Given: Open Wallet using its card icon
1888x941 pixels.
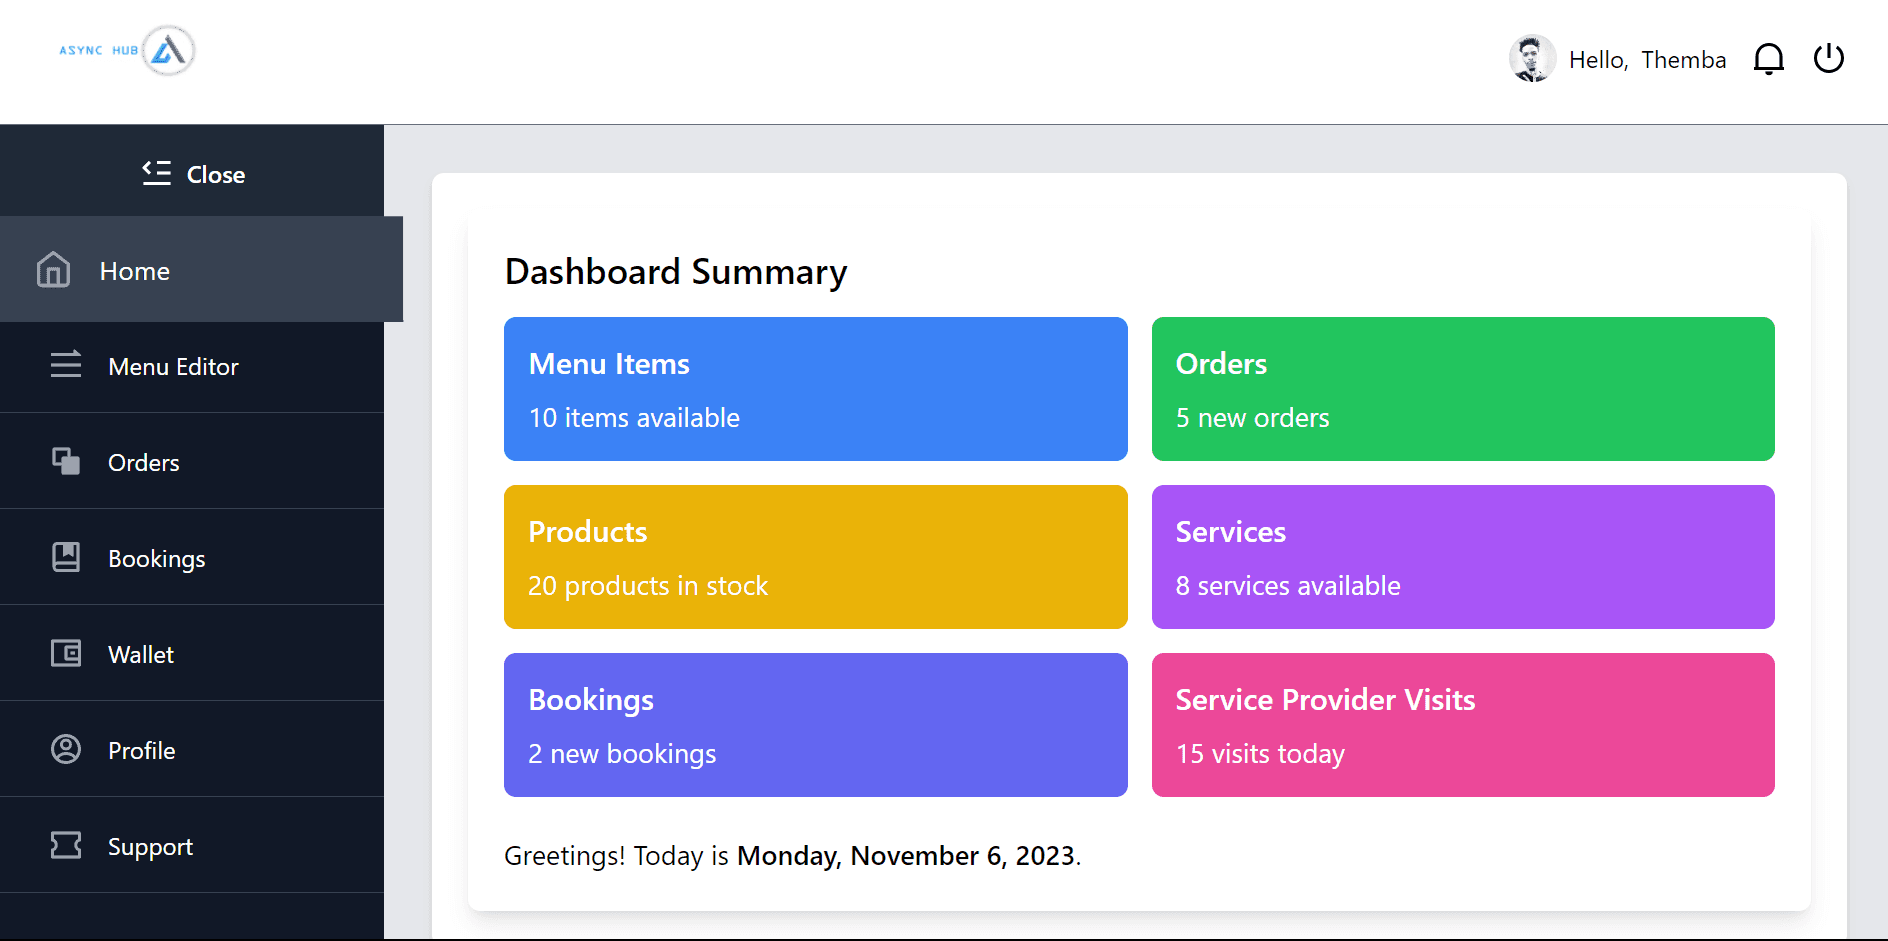Looking at the screenshot, I should pyautogui.click(x=65, y=653).
